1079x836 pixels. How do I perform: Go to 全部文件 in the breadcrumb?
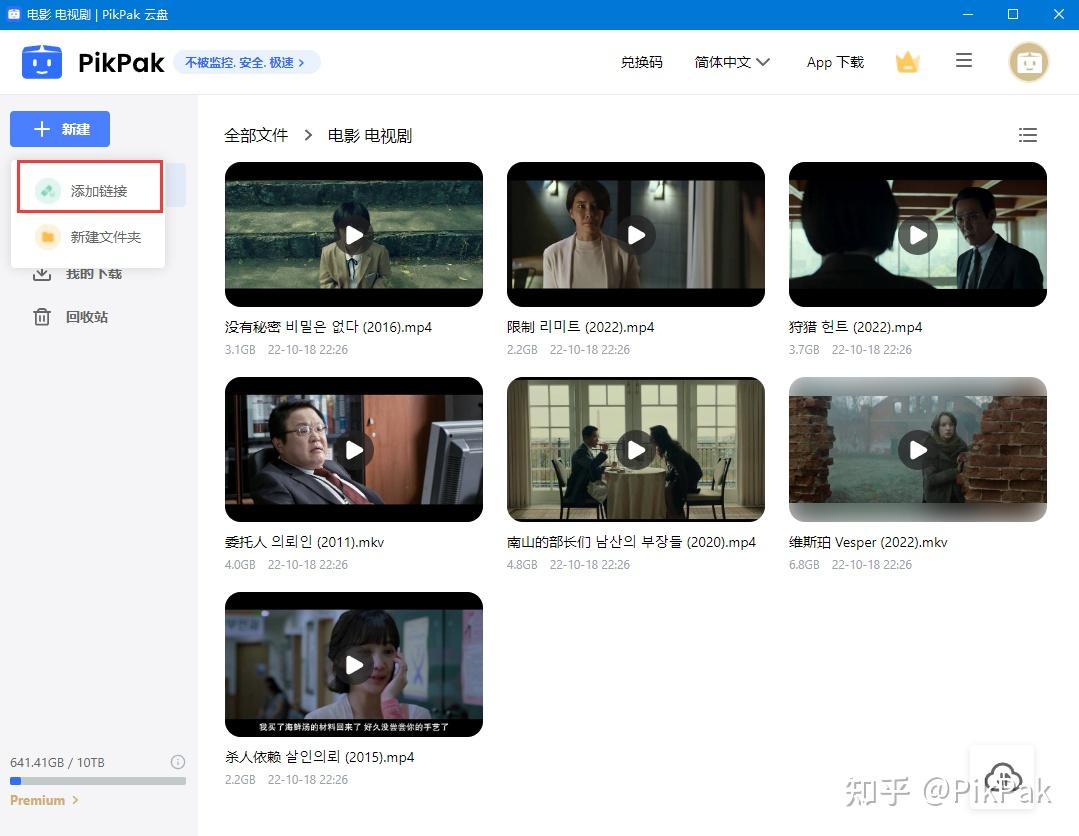pyautogui.click(x=256, y=135)
